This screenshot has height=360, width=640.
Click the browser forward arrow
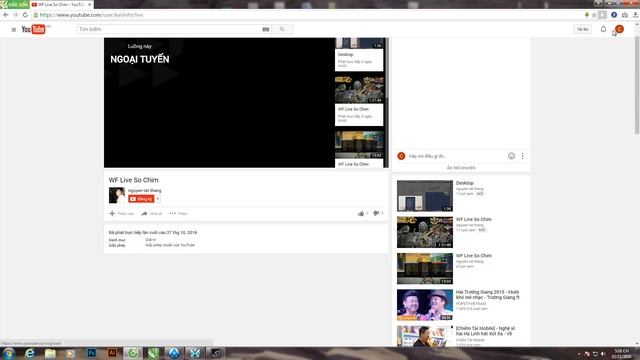coord(16,15)
